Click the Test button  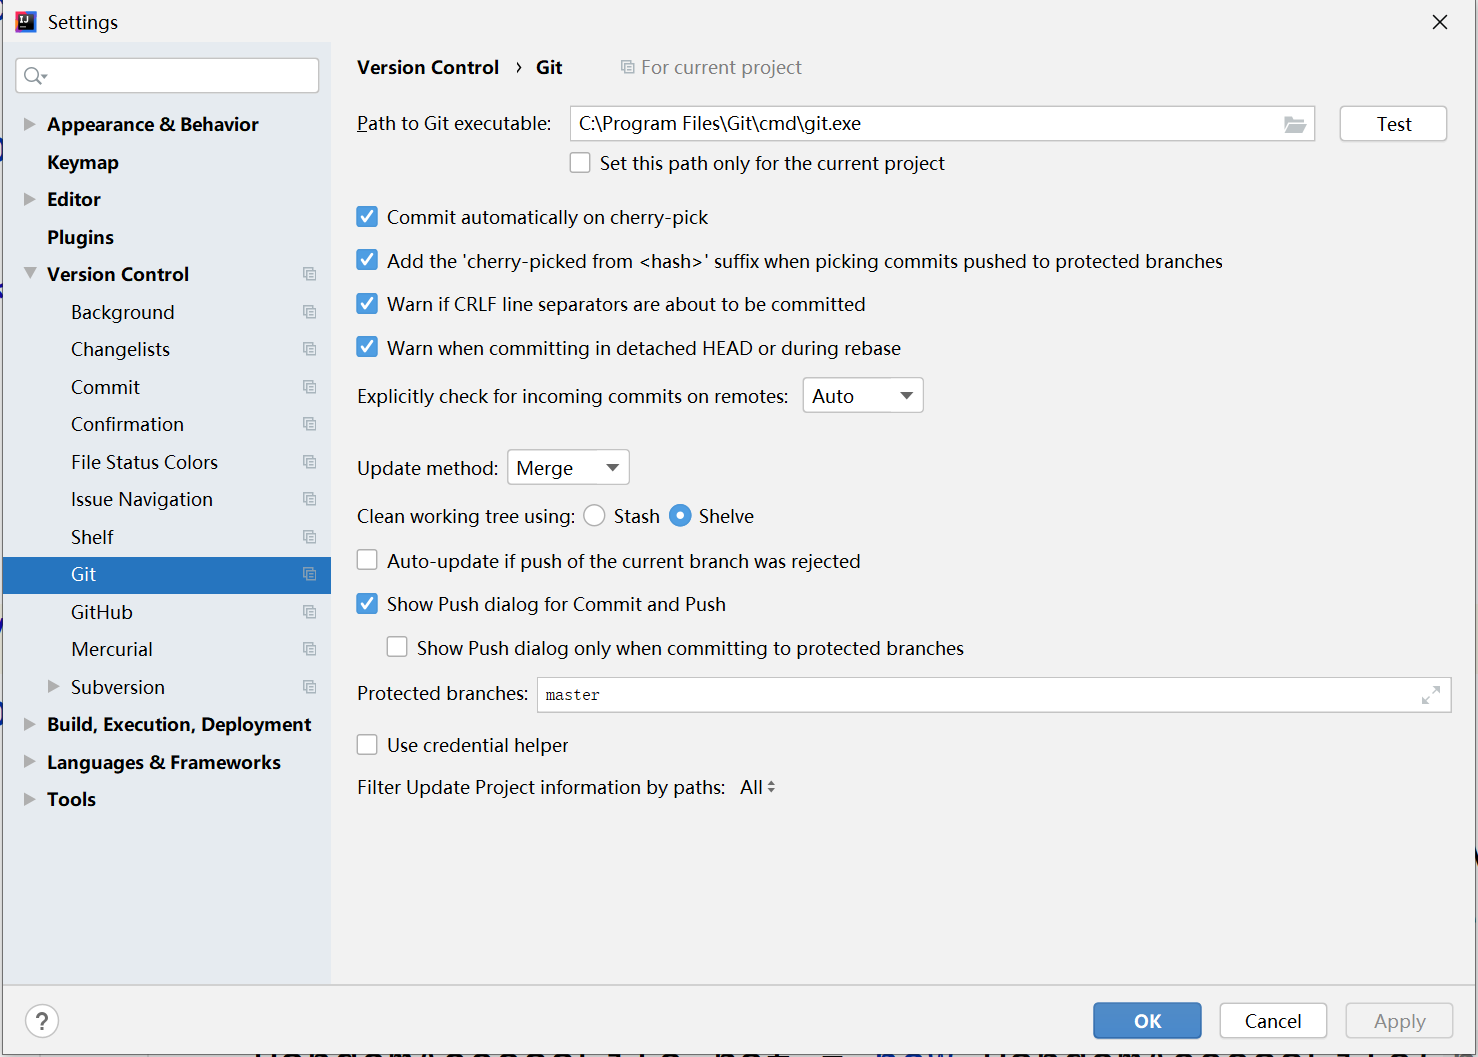click(1392, 124)
